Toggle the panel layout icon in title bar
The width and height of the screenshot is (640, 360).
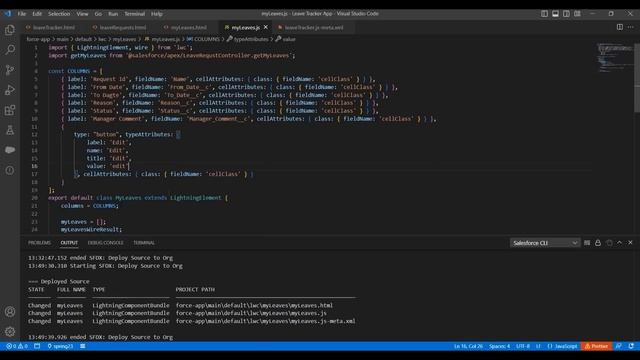(556, 13)
